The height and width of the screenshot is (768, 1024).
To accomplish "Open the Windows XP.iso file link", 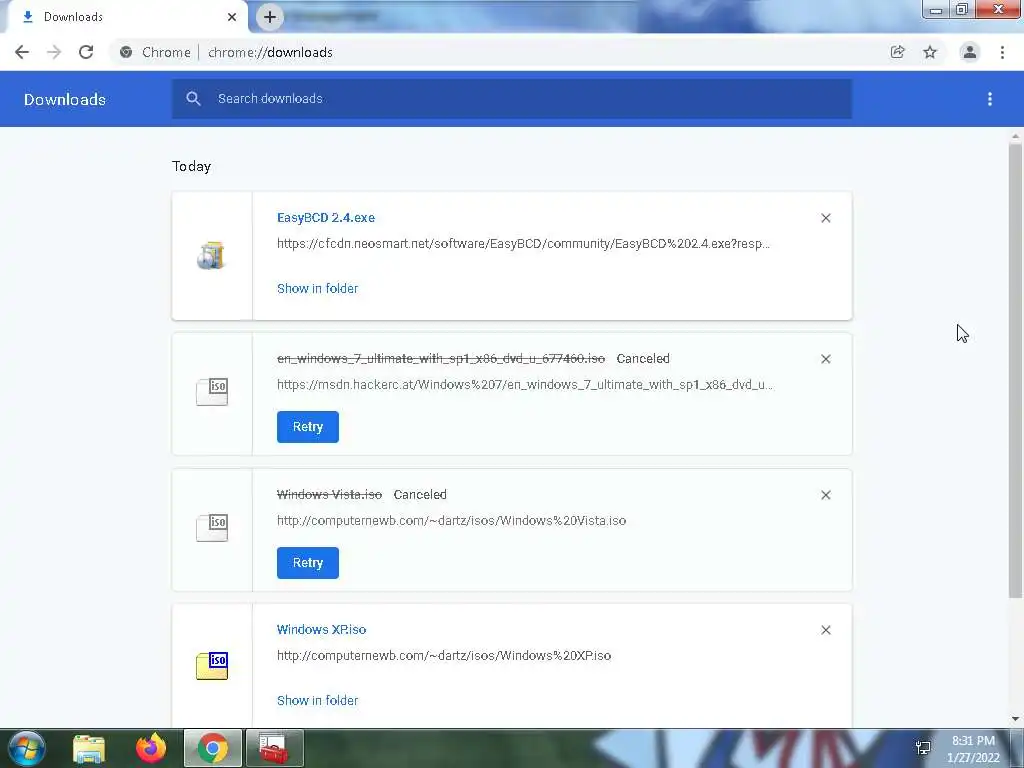I will [x=321, y=630].
